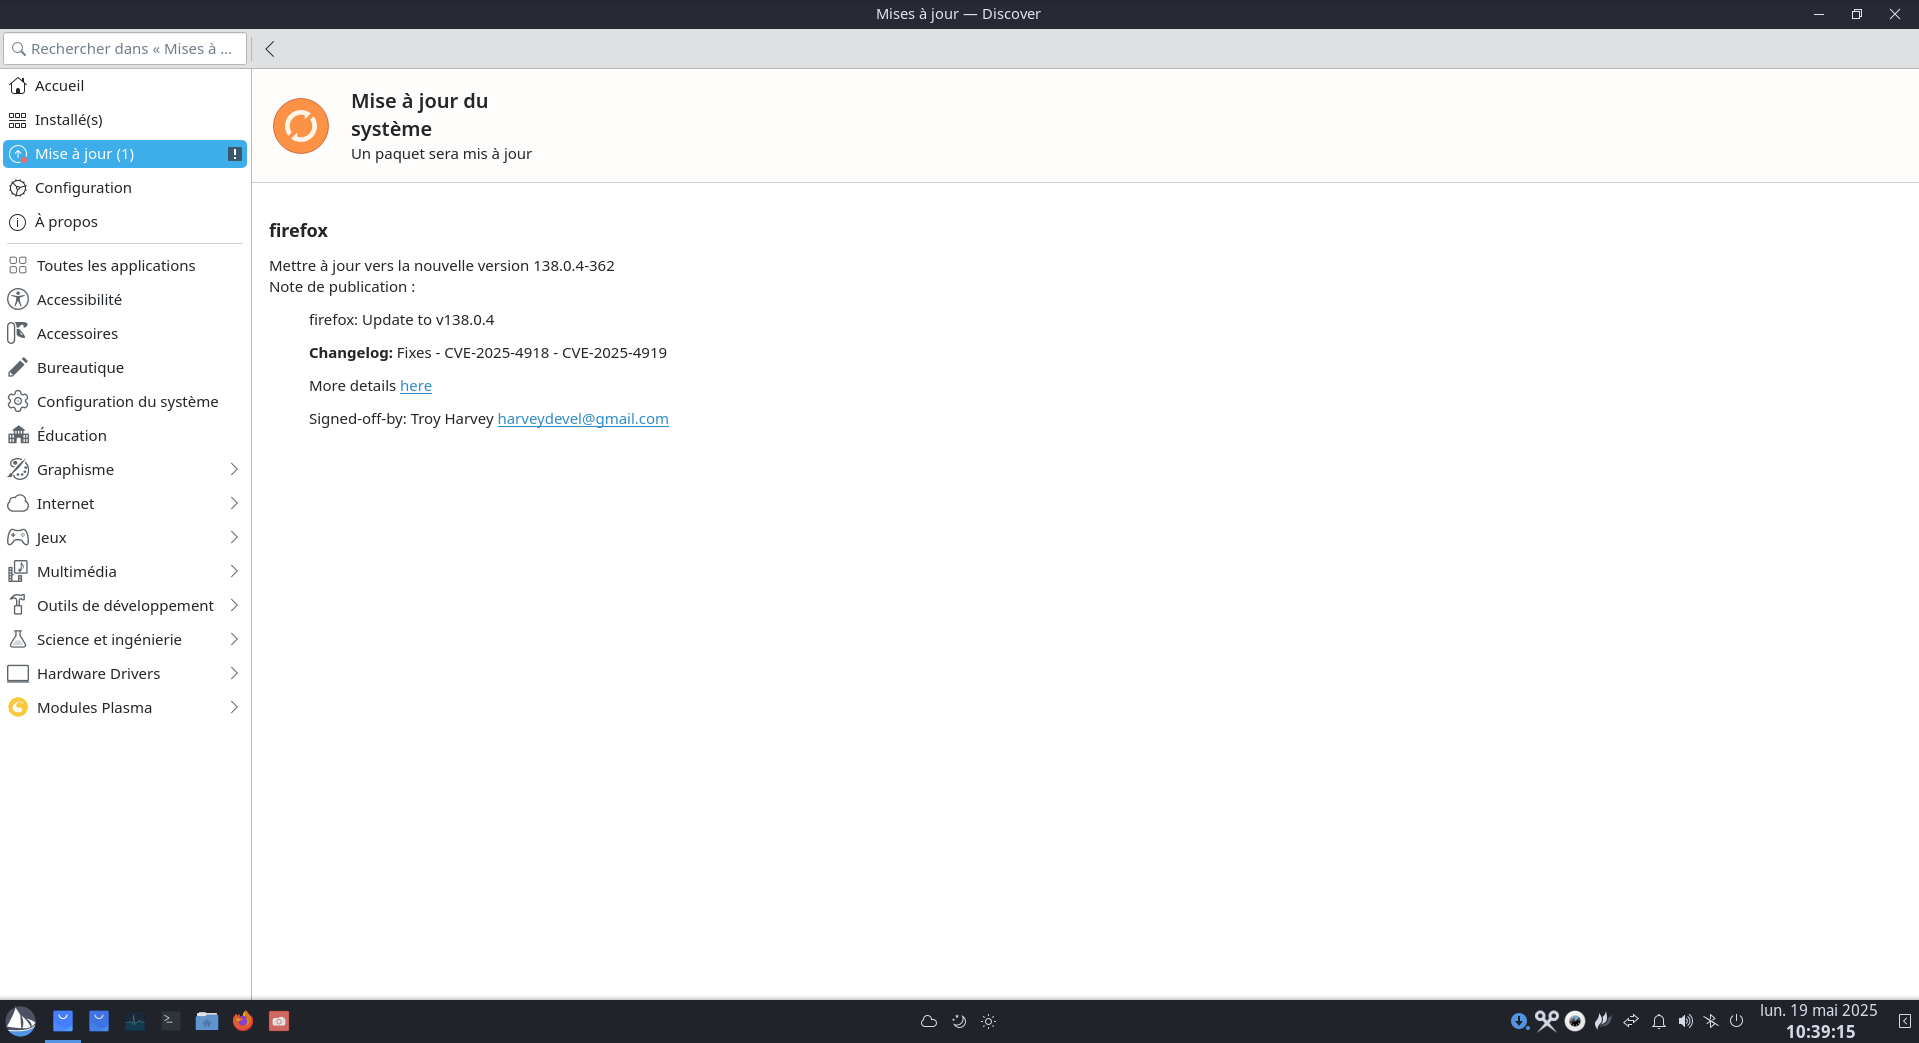
Task: Open the file manager from taskbar
Action: click(207, 1021)
